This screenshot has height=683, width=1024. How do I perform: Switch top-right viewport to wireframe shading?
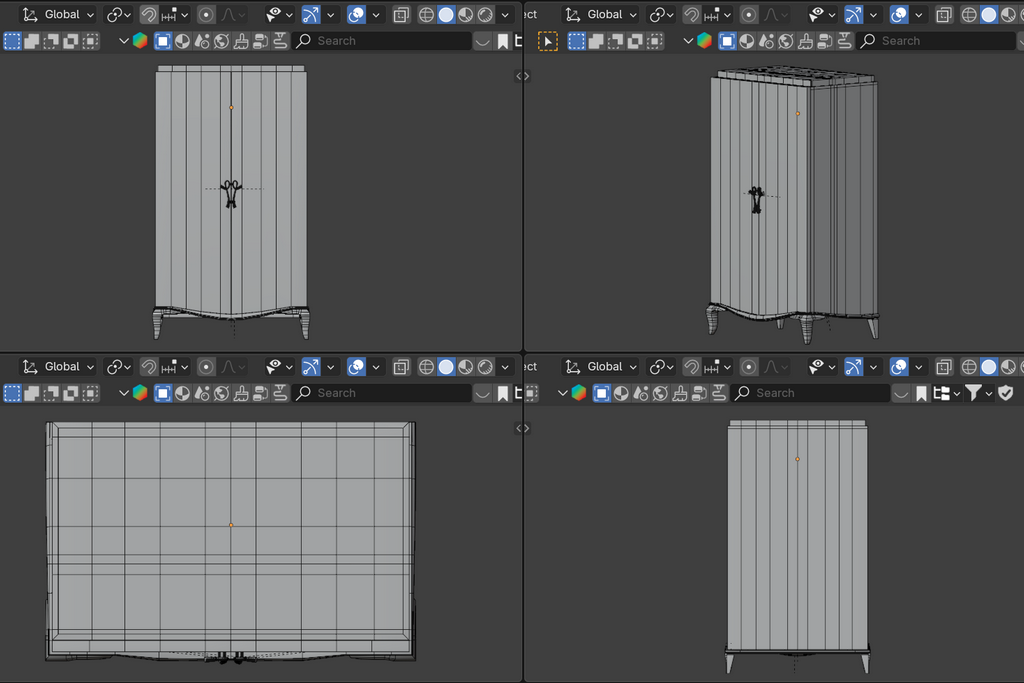[968, 15]
